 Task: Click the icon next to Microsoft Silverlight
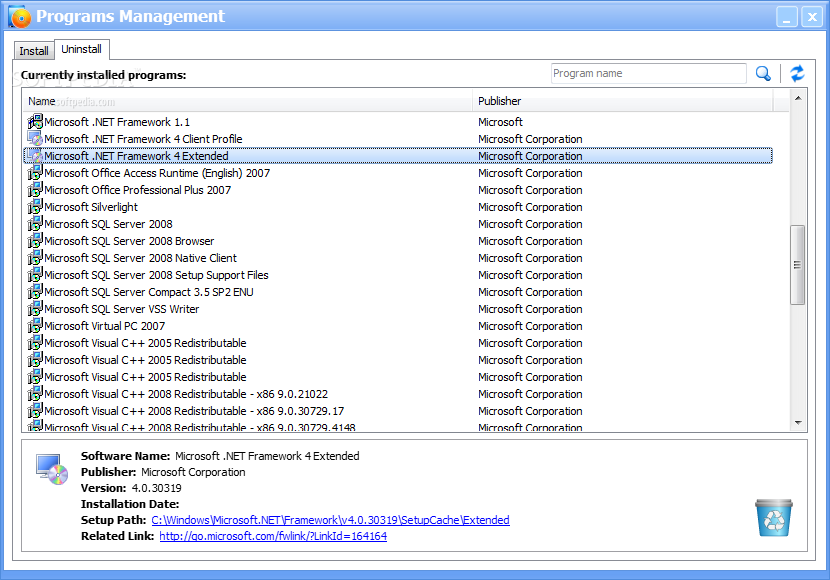pyautogui.click(x=35, y=206)
